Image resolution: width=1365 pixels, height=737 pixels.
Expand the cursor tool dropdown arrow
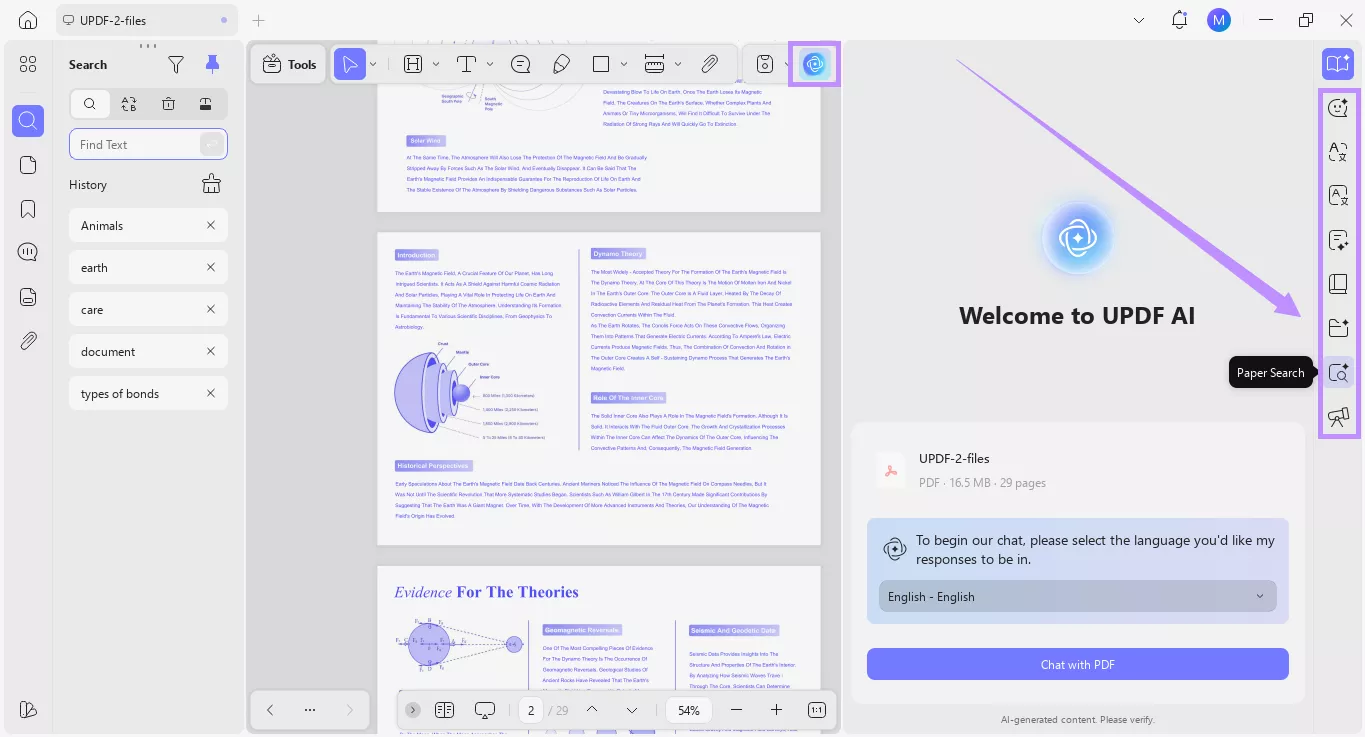click(x=373, y=64)
